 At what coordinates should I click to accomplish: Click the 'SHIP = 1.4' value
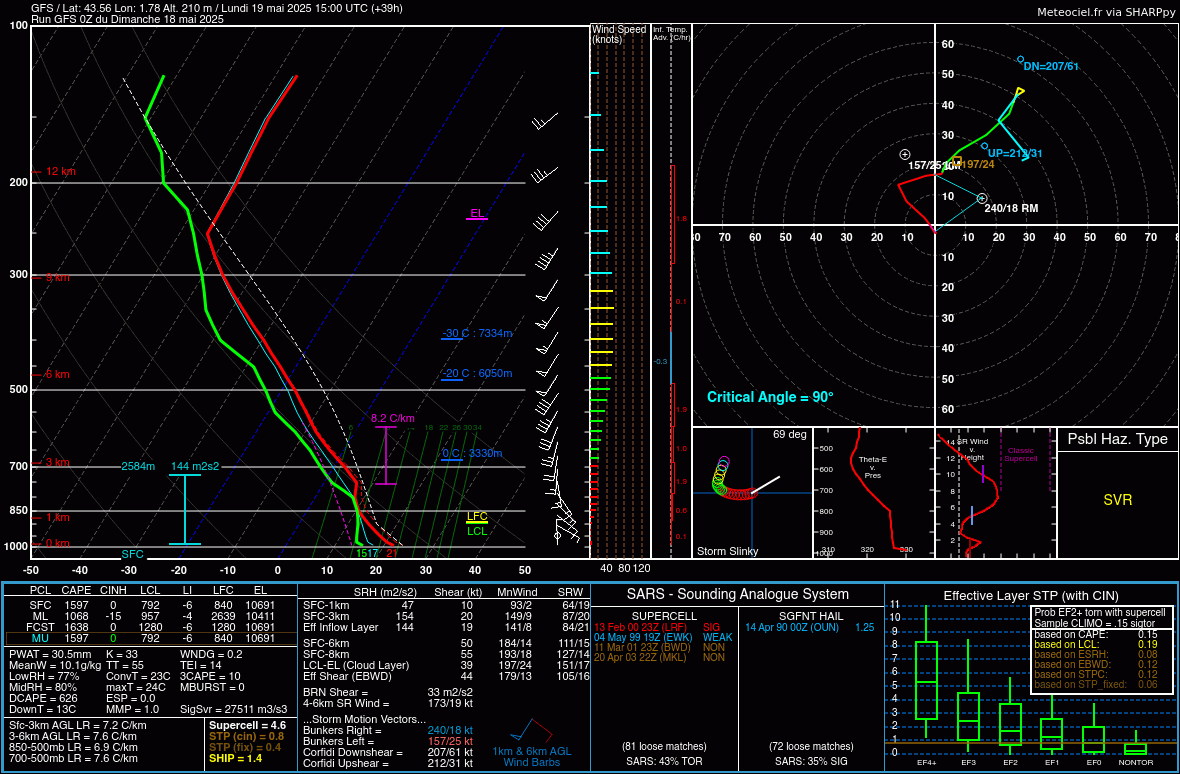click(x=235, y=758)
